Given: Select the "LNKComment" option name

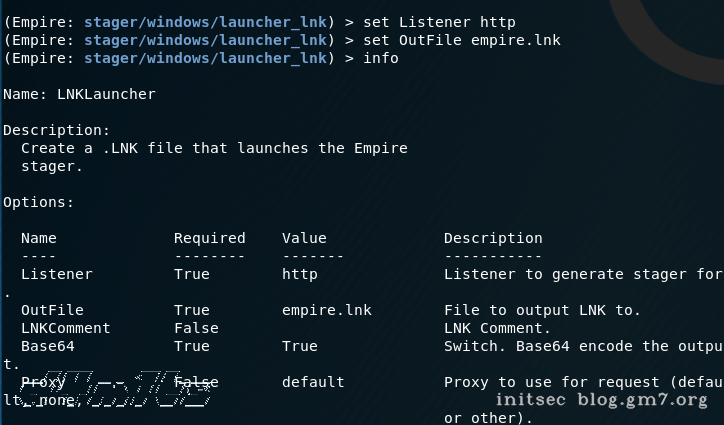Looking at the screenshot, I should tap(65, 328).
